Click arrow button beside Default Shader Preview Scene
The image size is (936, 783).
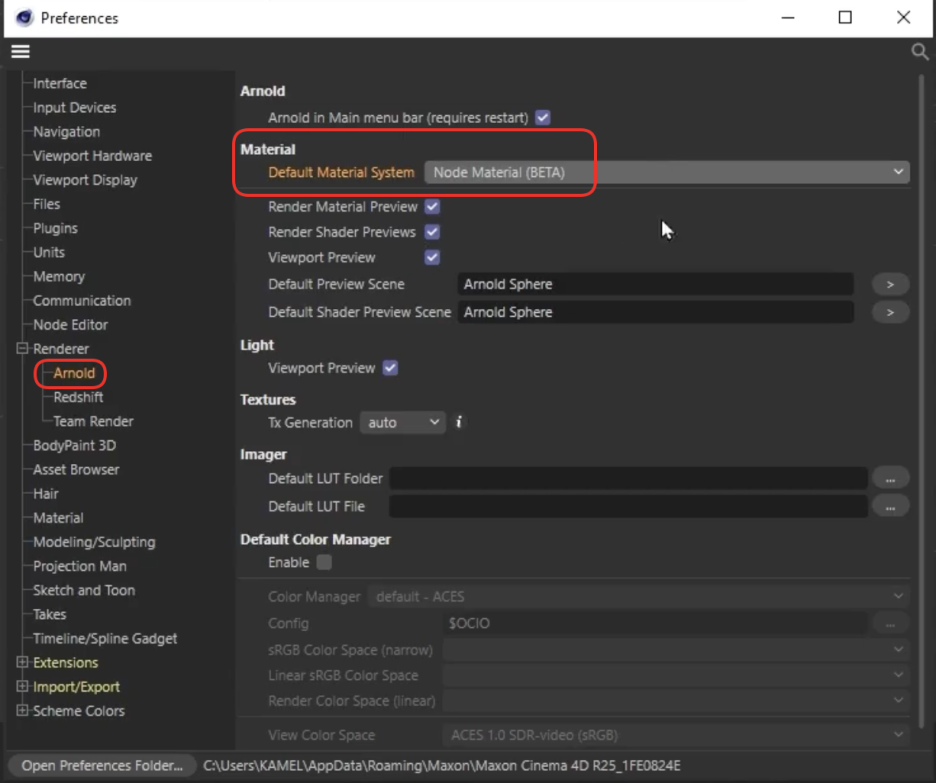(890, 312)
